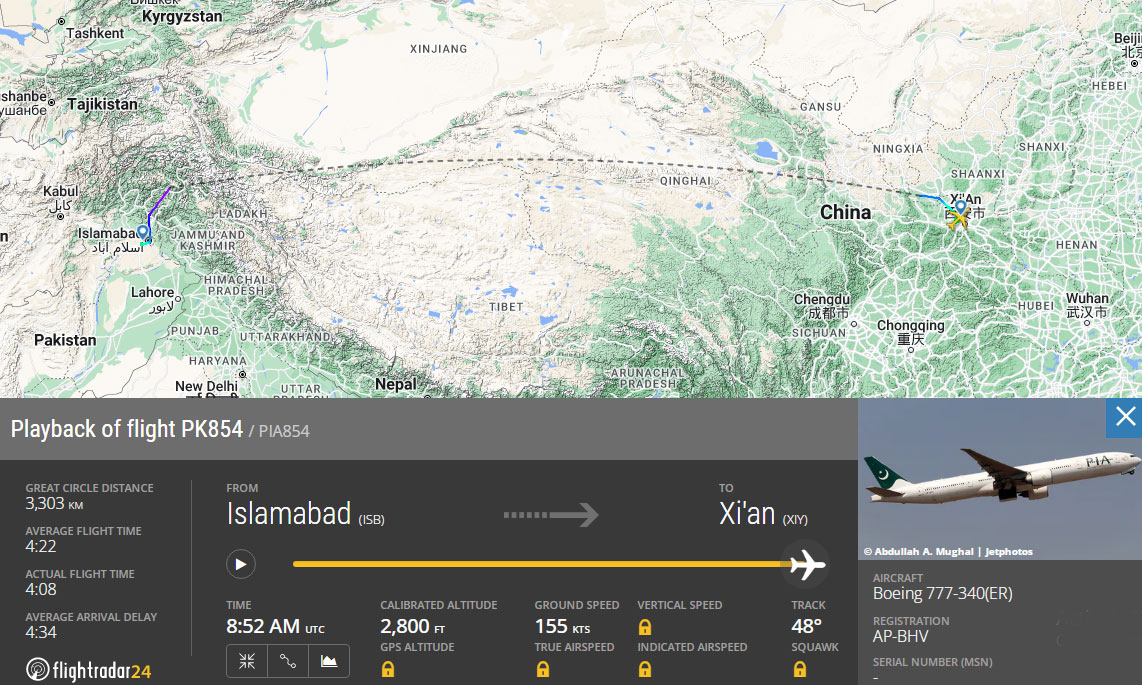Click the QINGHAI region label on map
Image resolution: width=1142 pixels, height=685 pixels.
coord(685,181)
